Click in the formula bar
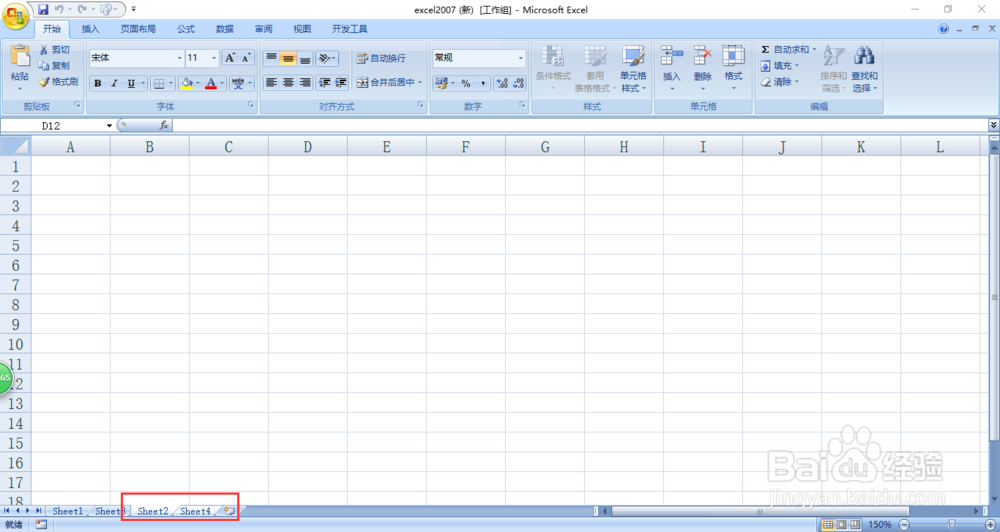This screenshot has height=532, width=1000. pyautogui.click(x=579, y=126)
